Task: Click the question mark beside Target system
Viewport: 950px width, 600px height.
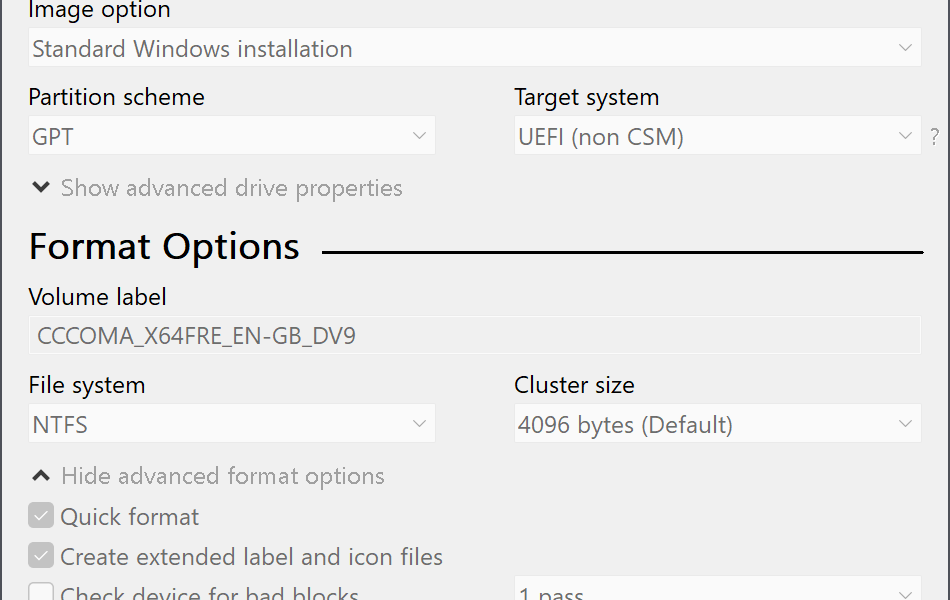Action: tap(934, 136)
